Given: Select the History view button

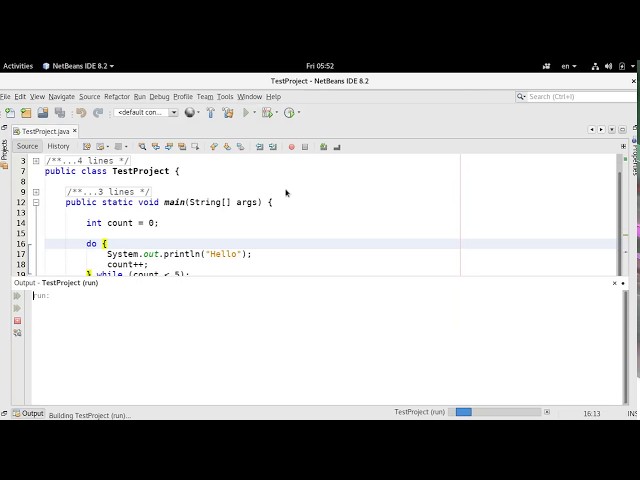Looking at the screenshot, I should pyautogui.click(x=58, y=146).
